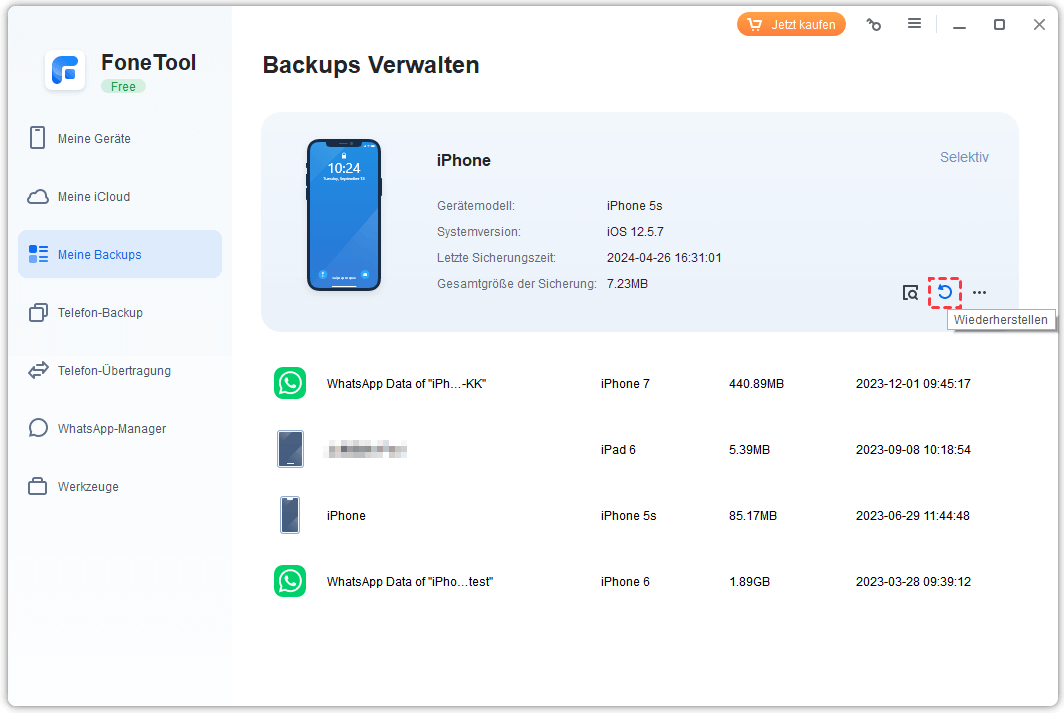Switch to Telefon-Übertragung

[x=114, y=371]
